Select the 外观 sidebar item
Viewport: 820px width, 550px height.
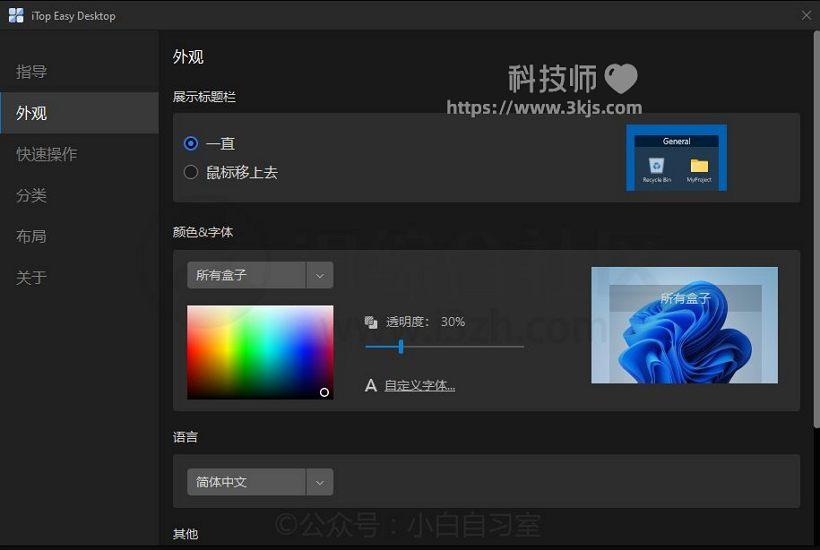click(x=79, y=113)
